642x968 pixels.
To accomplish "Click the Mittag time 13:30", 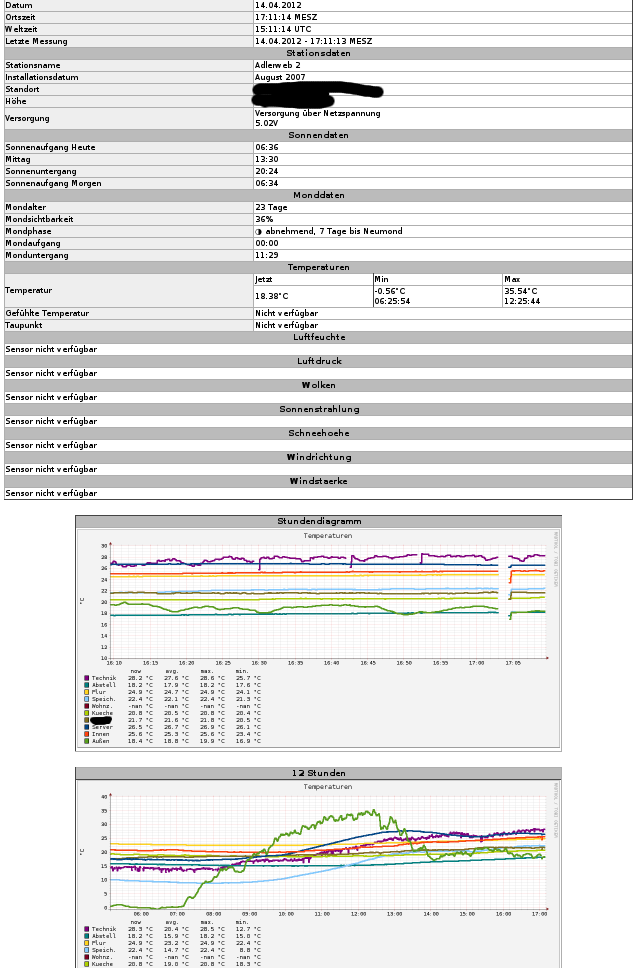I will (267, 159).
